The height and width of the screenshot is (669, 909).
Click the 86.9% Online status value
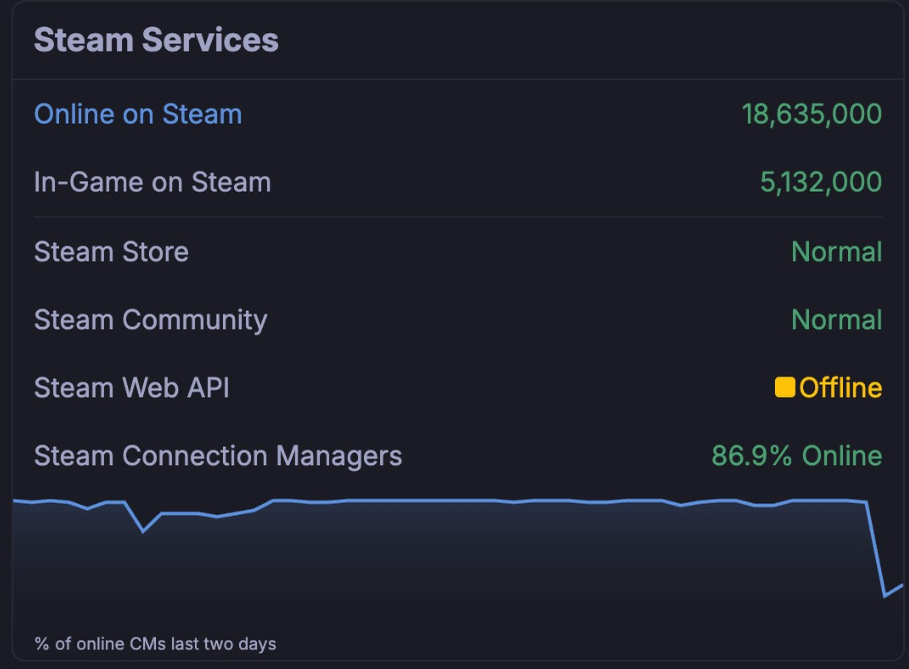tap(796, 456)
